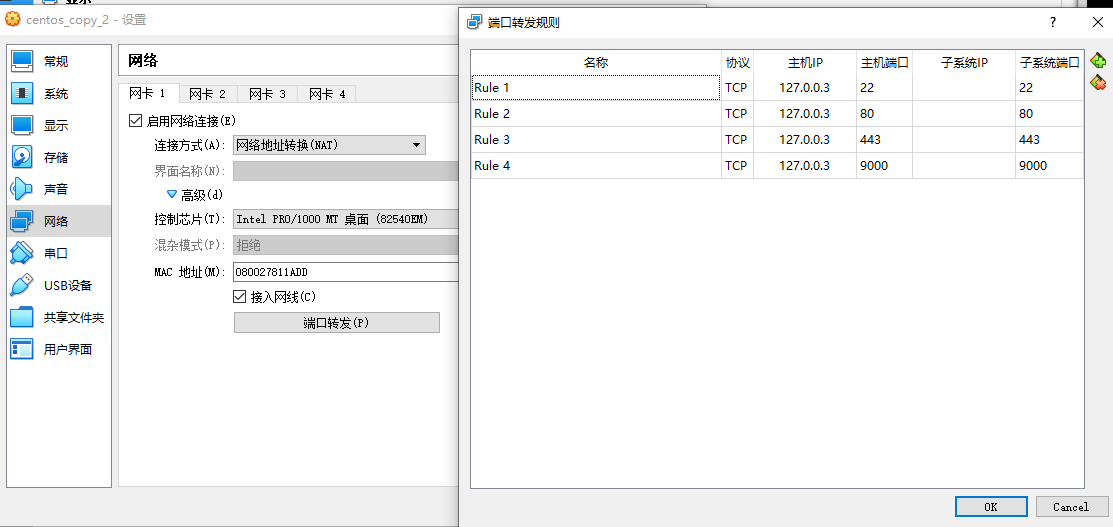The image size is (1113, 527).
Task: Switch to 网卡 4 tab
Action: click(327, 94)
